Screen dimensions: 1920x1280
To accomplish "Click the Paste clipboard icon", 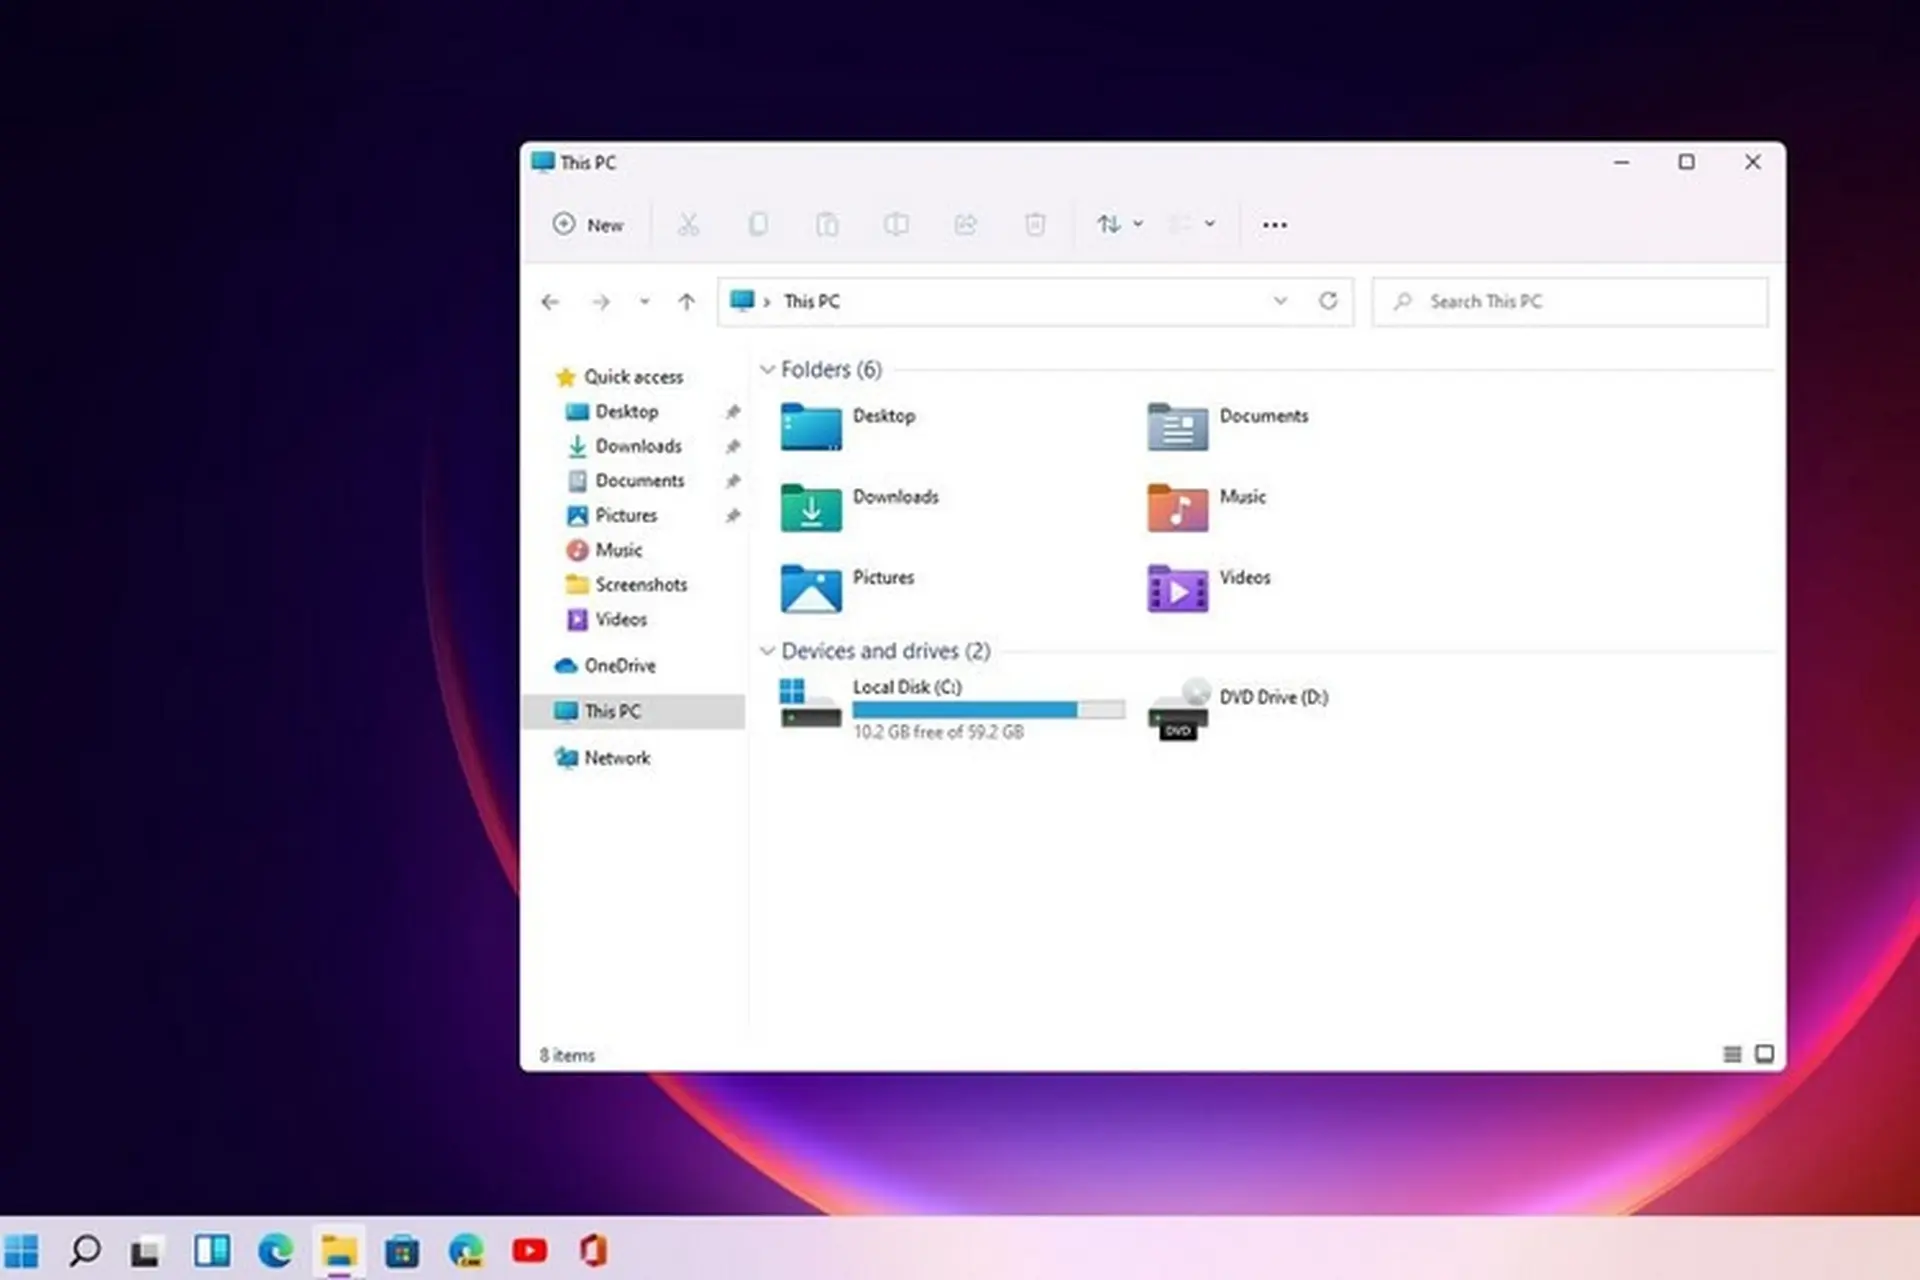I will click(827, 225).
